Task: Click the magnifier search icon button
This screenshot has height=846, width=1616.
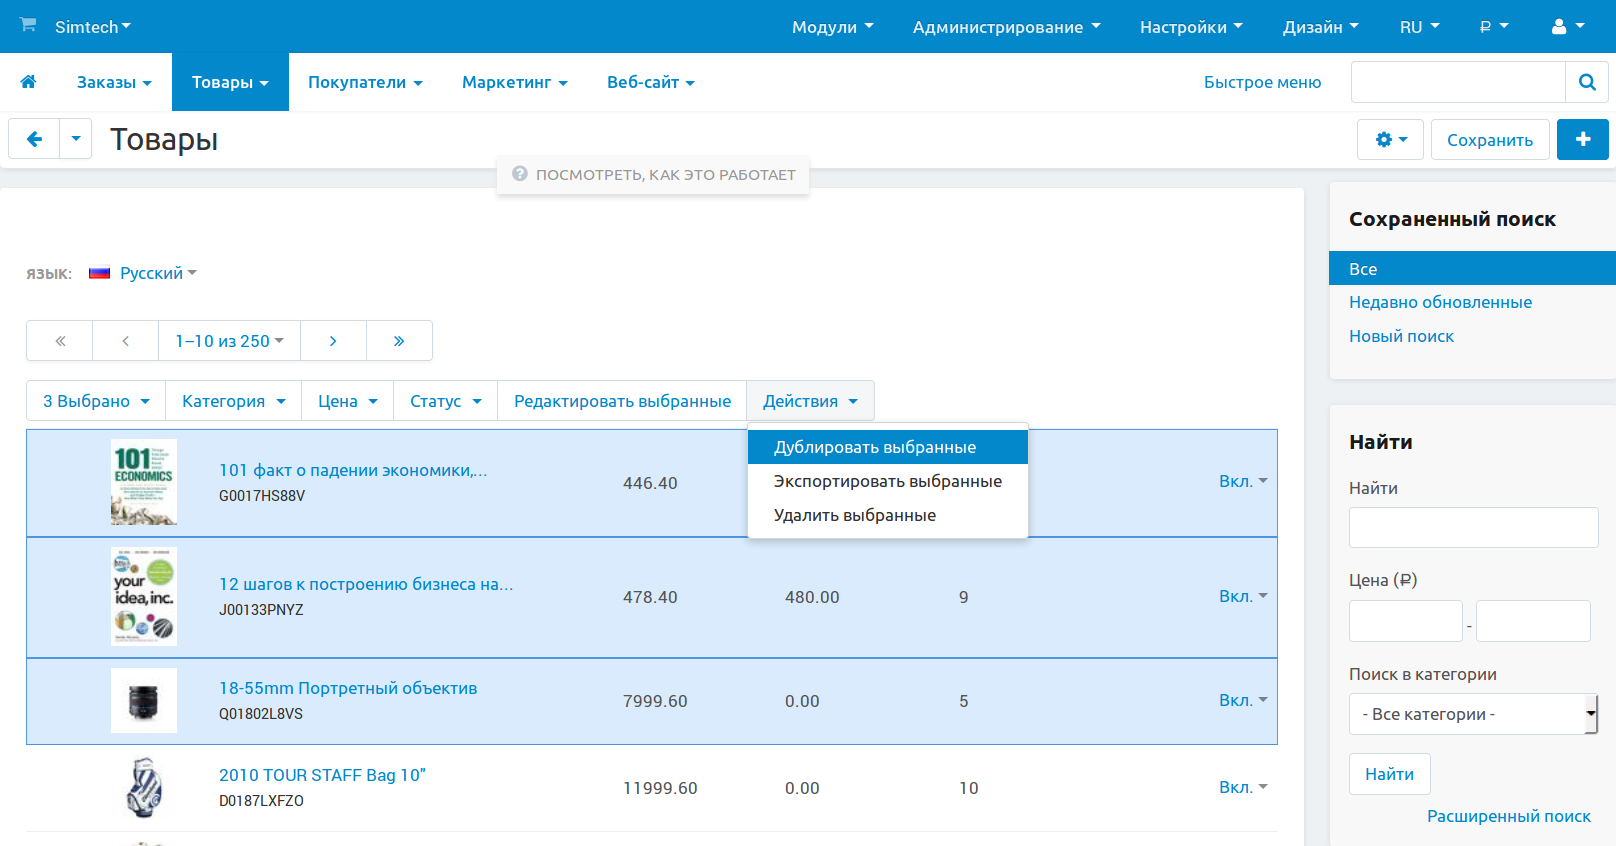Action: point(1586,82)
